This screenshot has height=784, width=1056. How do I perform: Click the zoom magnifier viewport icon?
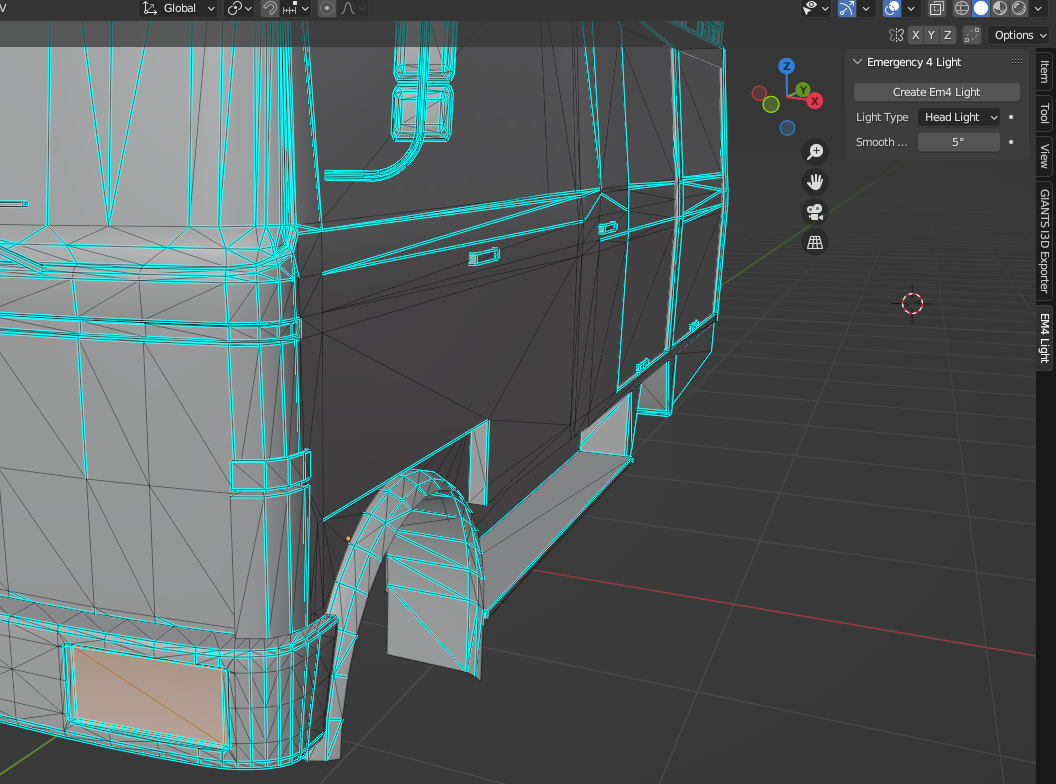(x=815, y=151)
